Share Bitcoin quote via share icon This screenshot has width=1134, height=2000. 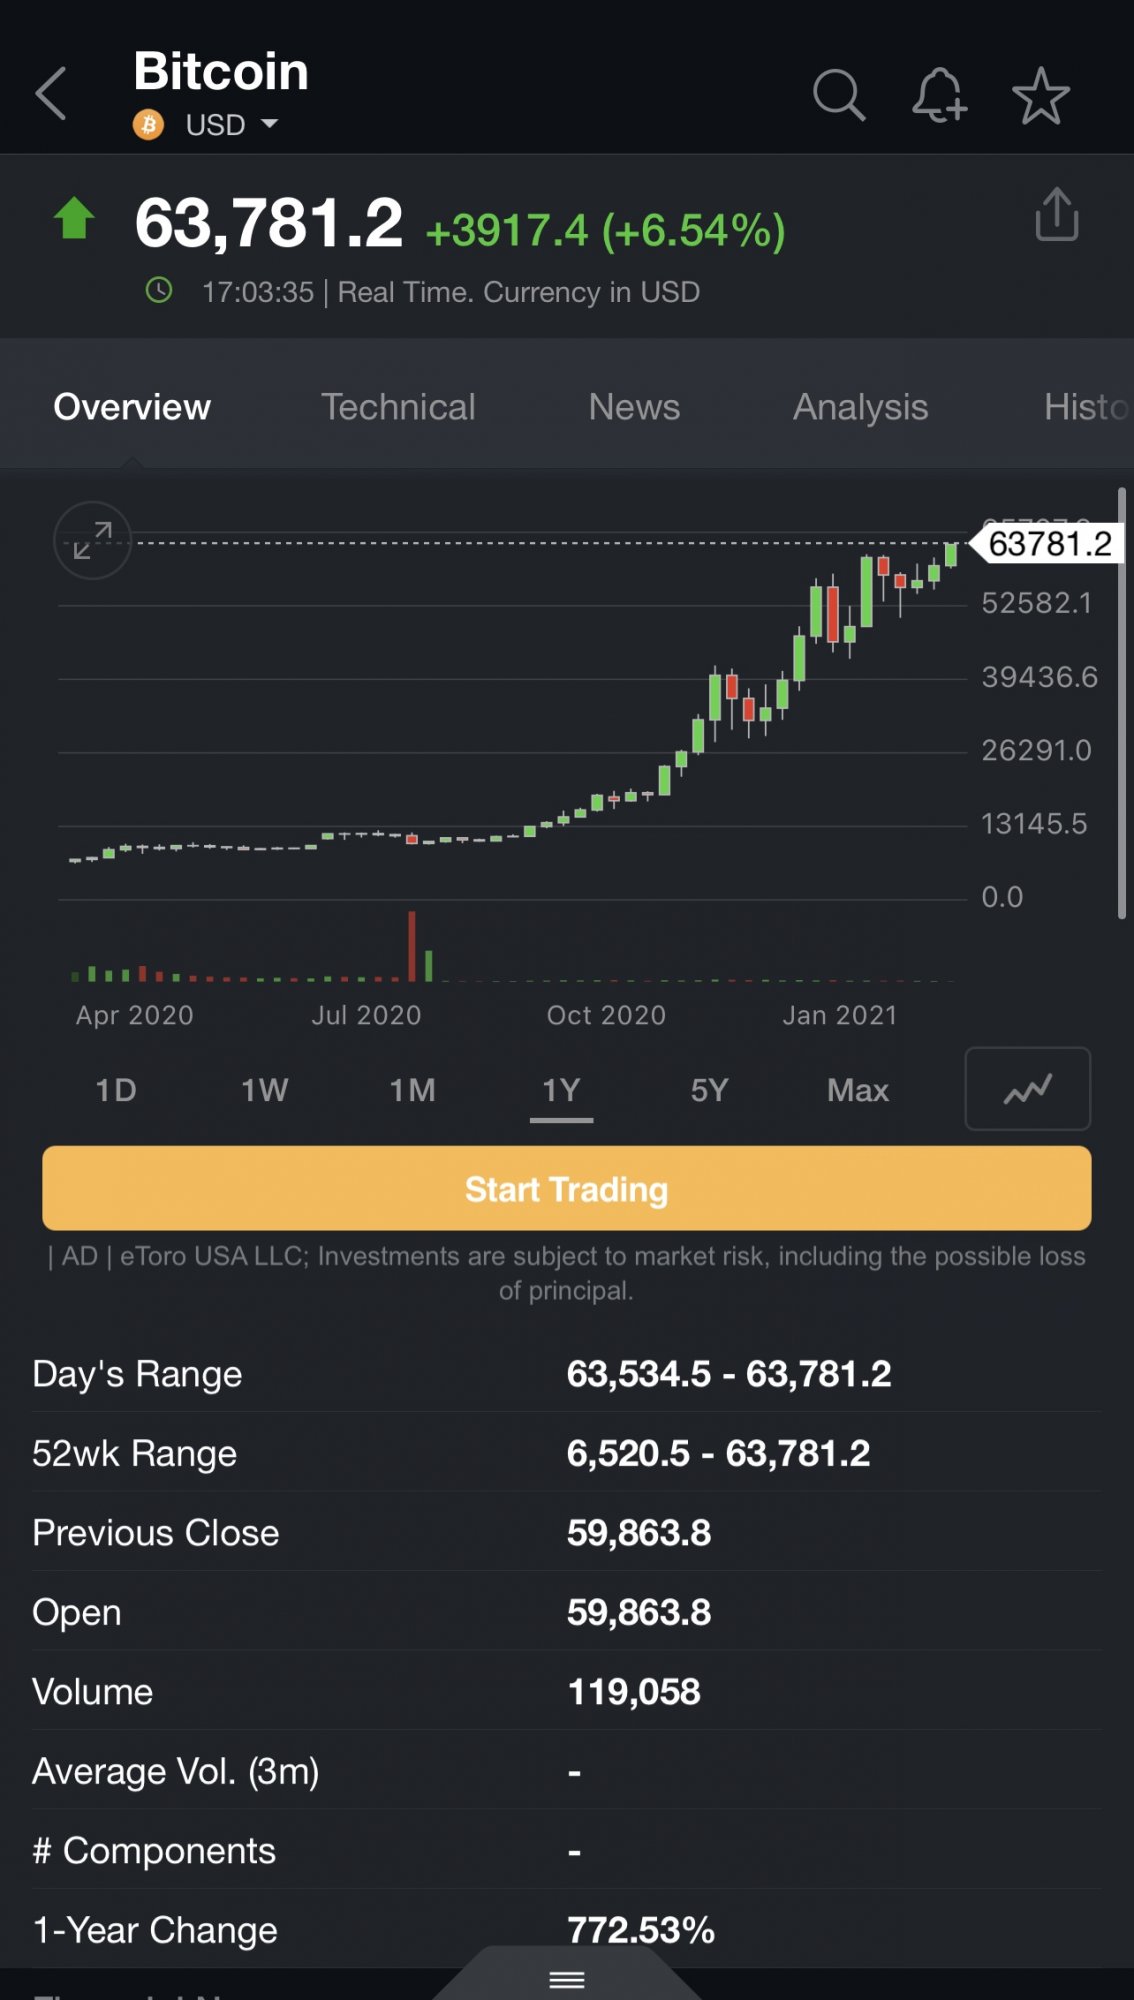(x=1057, y=214)
